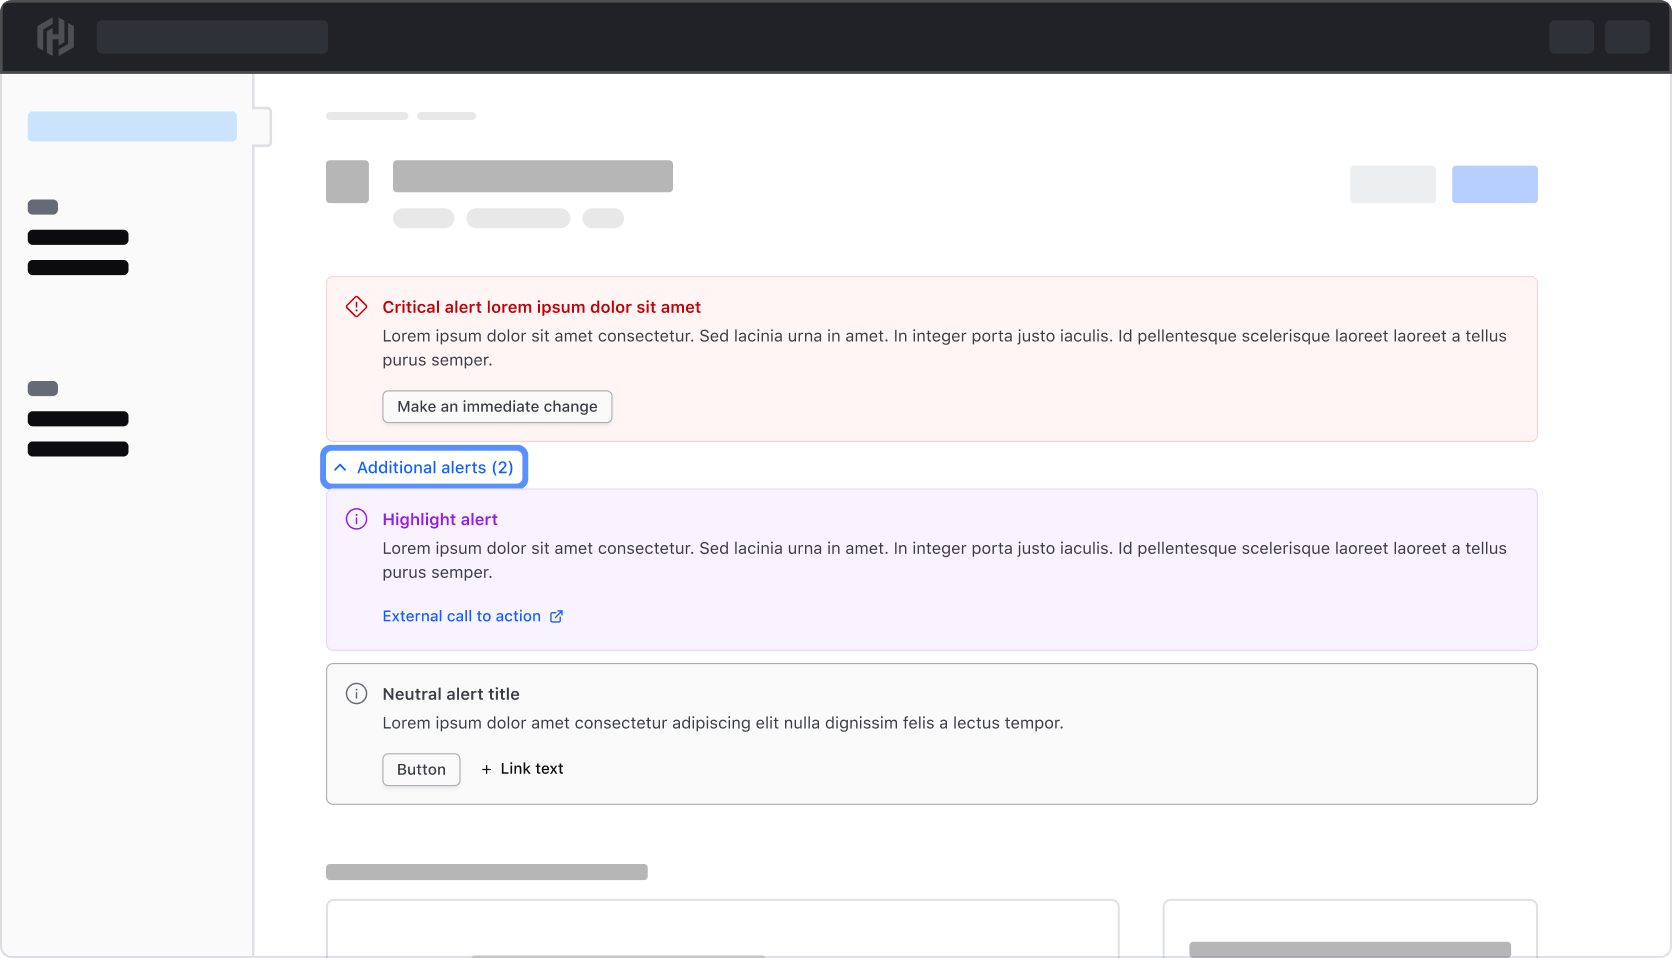Screen dimensions: 1672x958
Task: Click the rightmost button in the top navigation bar
Action: (1626, 37)
